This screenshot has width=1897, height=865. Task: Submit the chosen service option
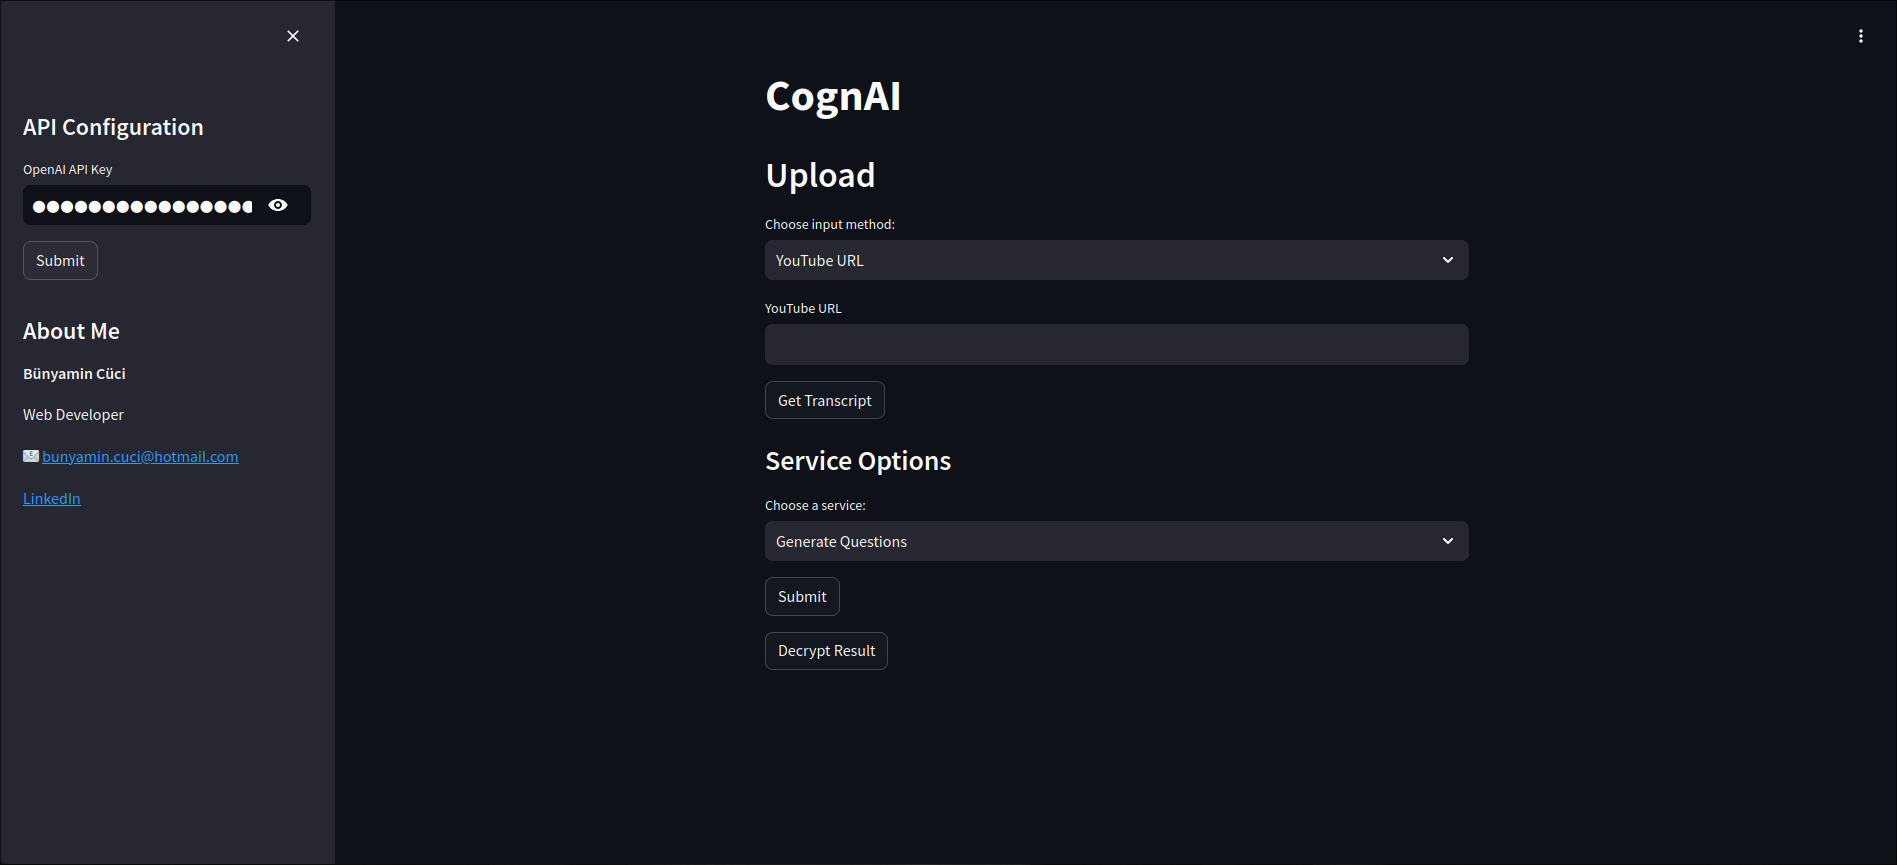(x=802, y=597)
